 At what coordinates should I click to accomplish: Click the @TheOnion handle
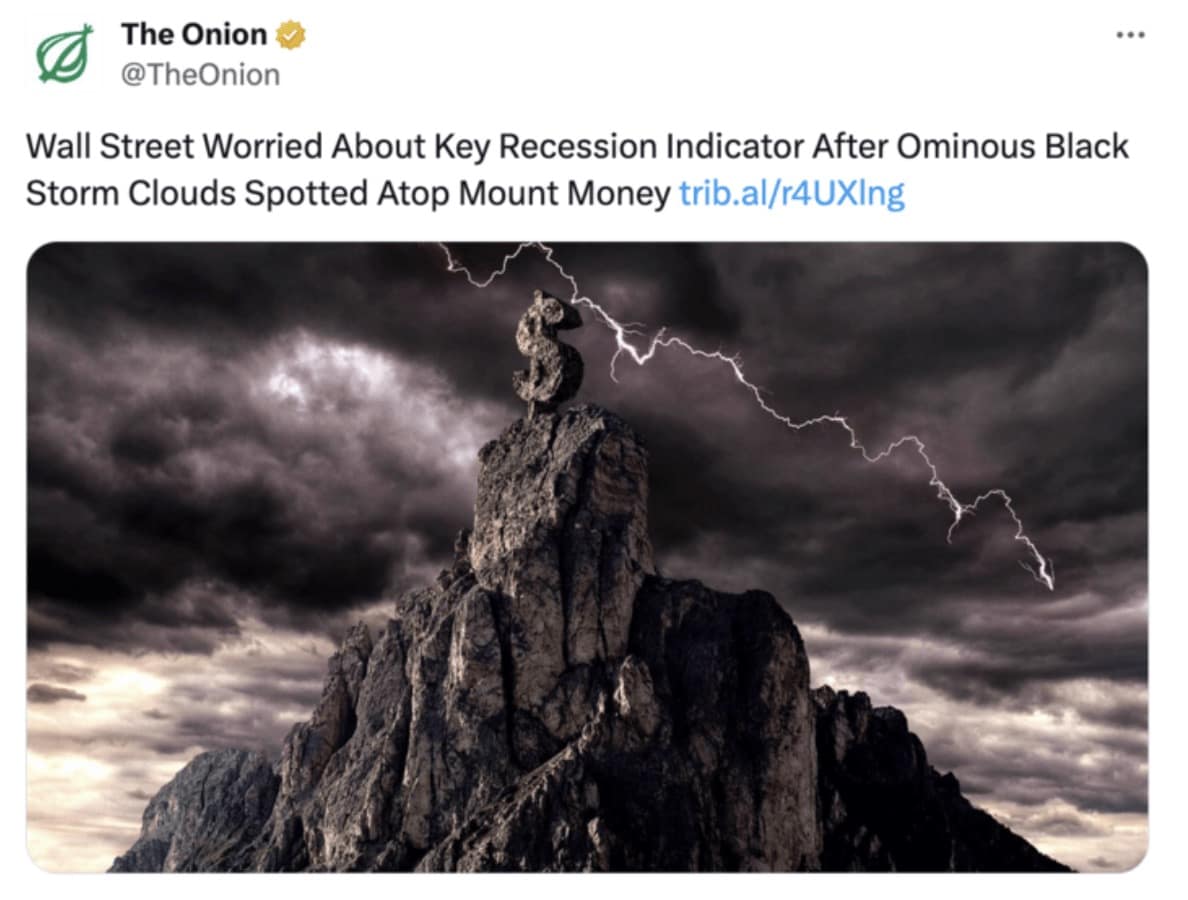201,75
